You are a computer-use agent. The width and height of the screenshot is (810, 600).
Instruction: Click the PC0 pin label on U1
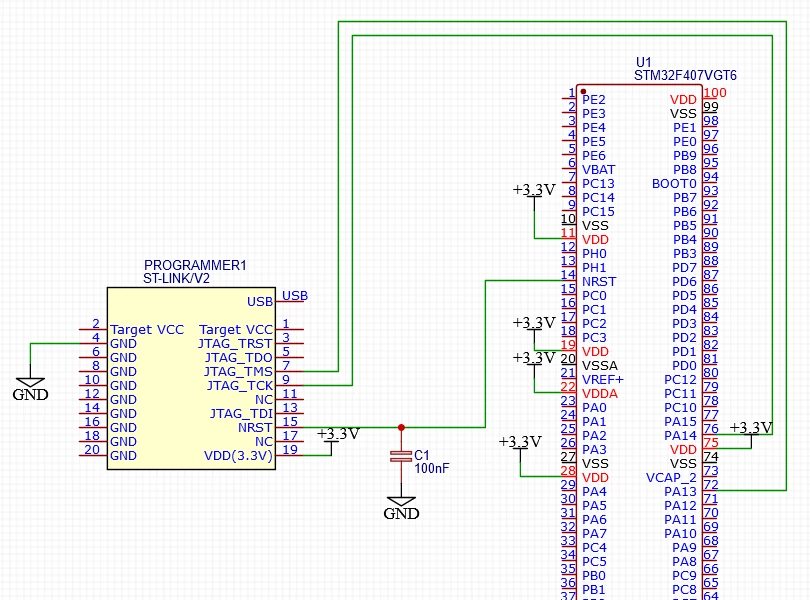pyautogui.click(x=594, y=296)
